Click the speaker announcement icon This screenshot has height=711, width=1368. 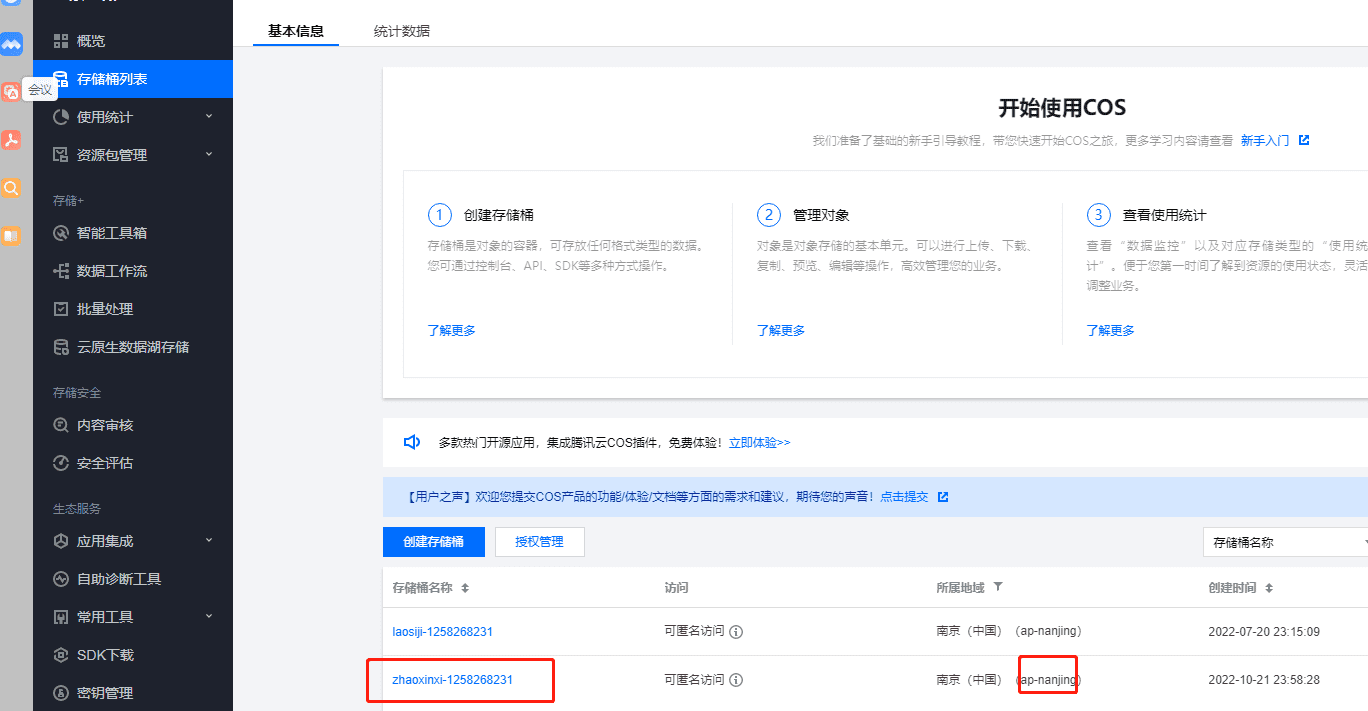411,442
